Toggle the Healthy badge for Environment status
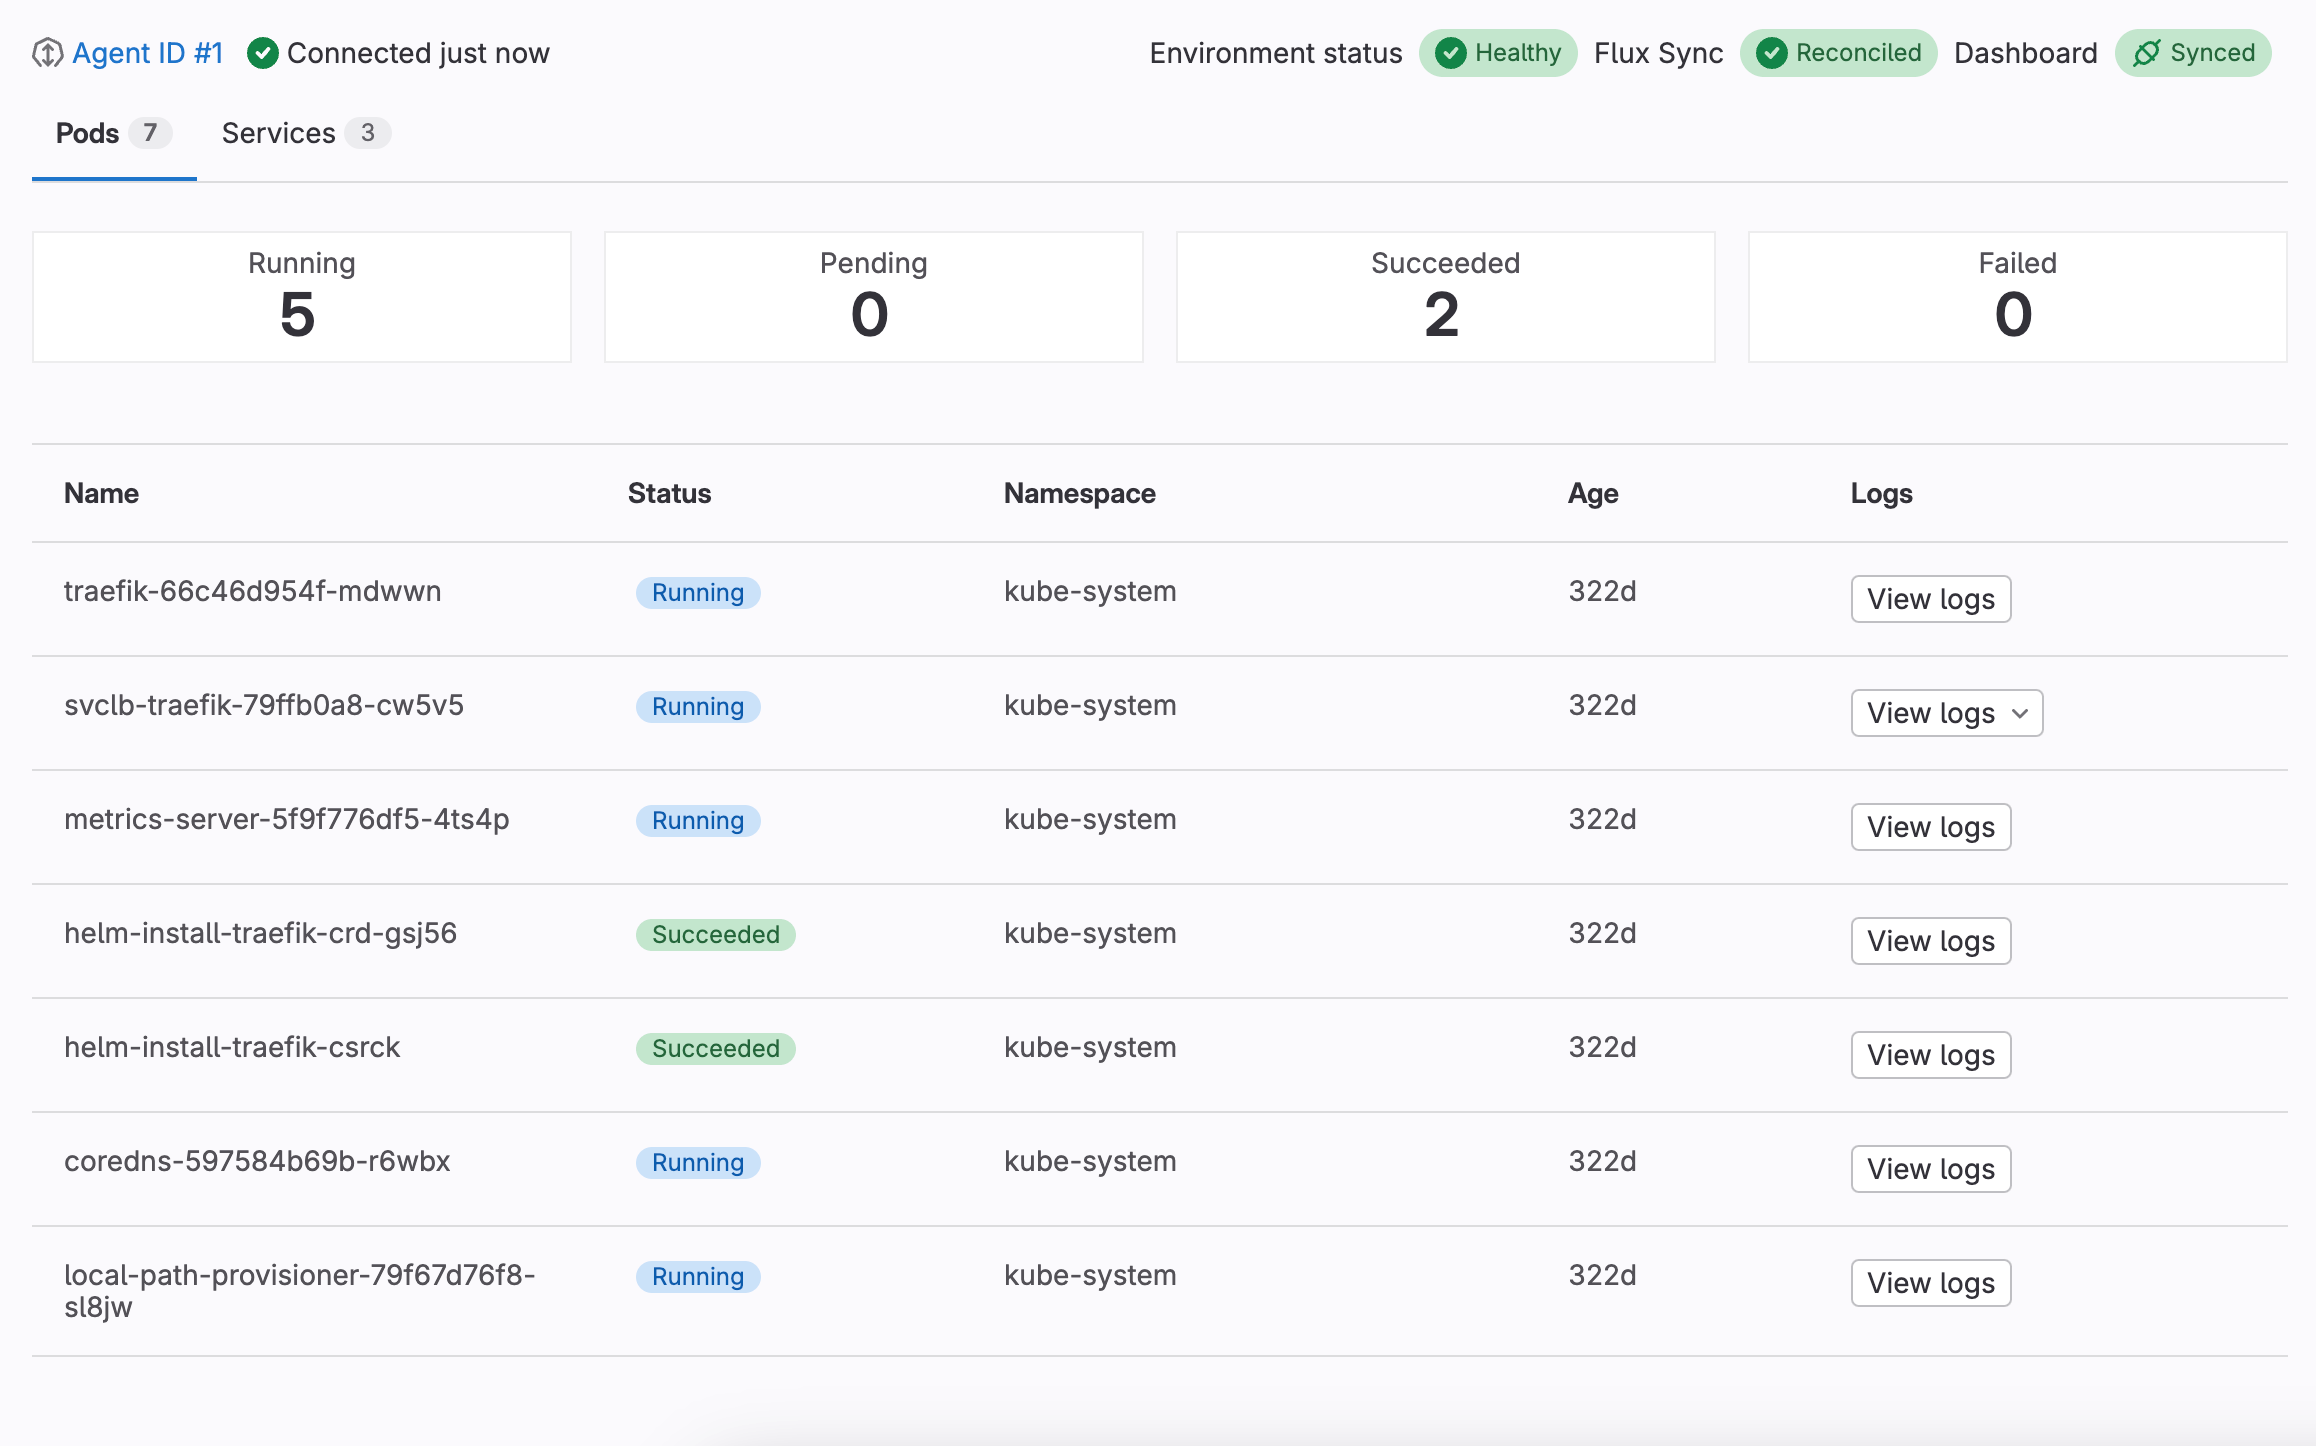Viewport: 2316px width, 1446px height. (x=1498, y=53)
